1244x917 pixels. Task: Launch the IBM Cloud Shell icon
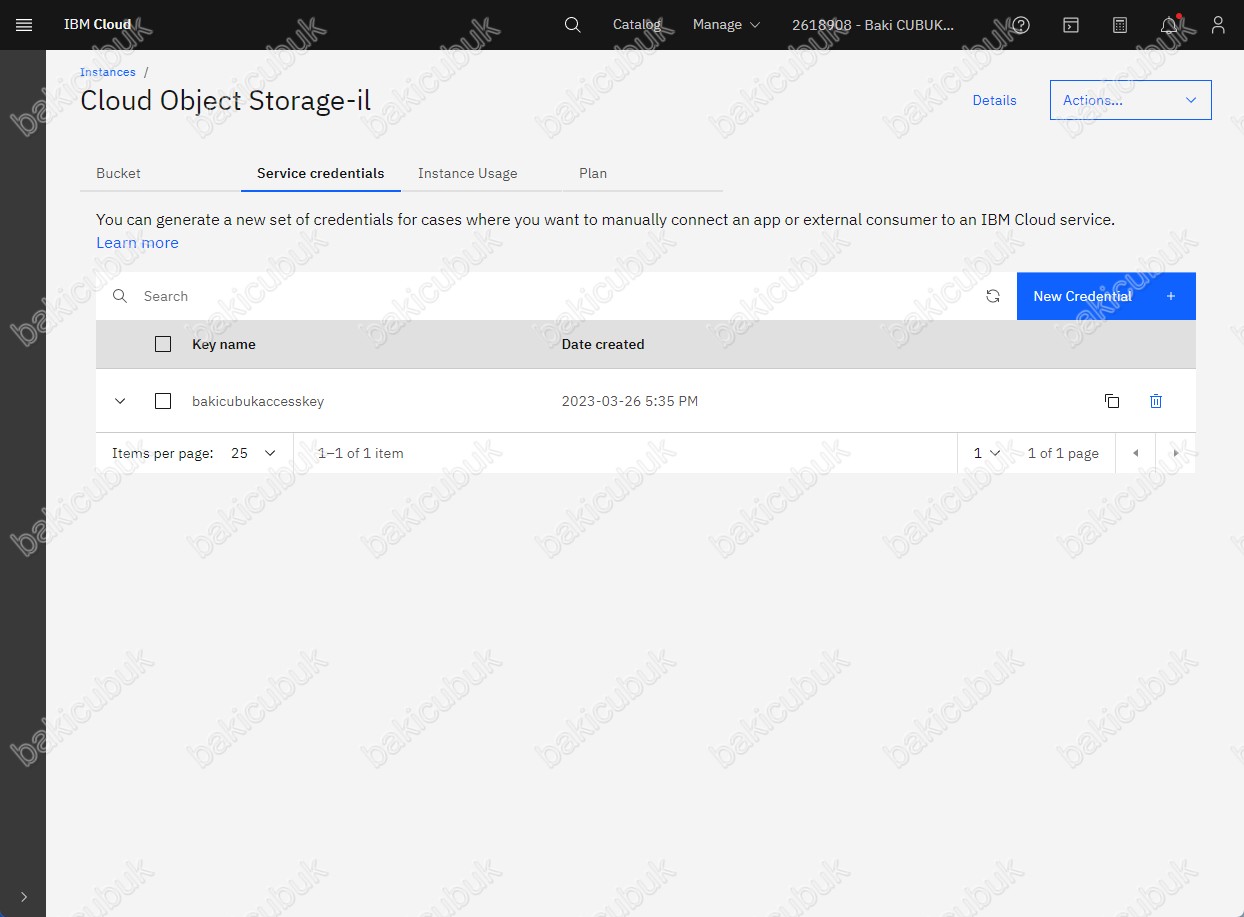1071,25
